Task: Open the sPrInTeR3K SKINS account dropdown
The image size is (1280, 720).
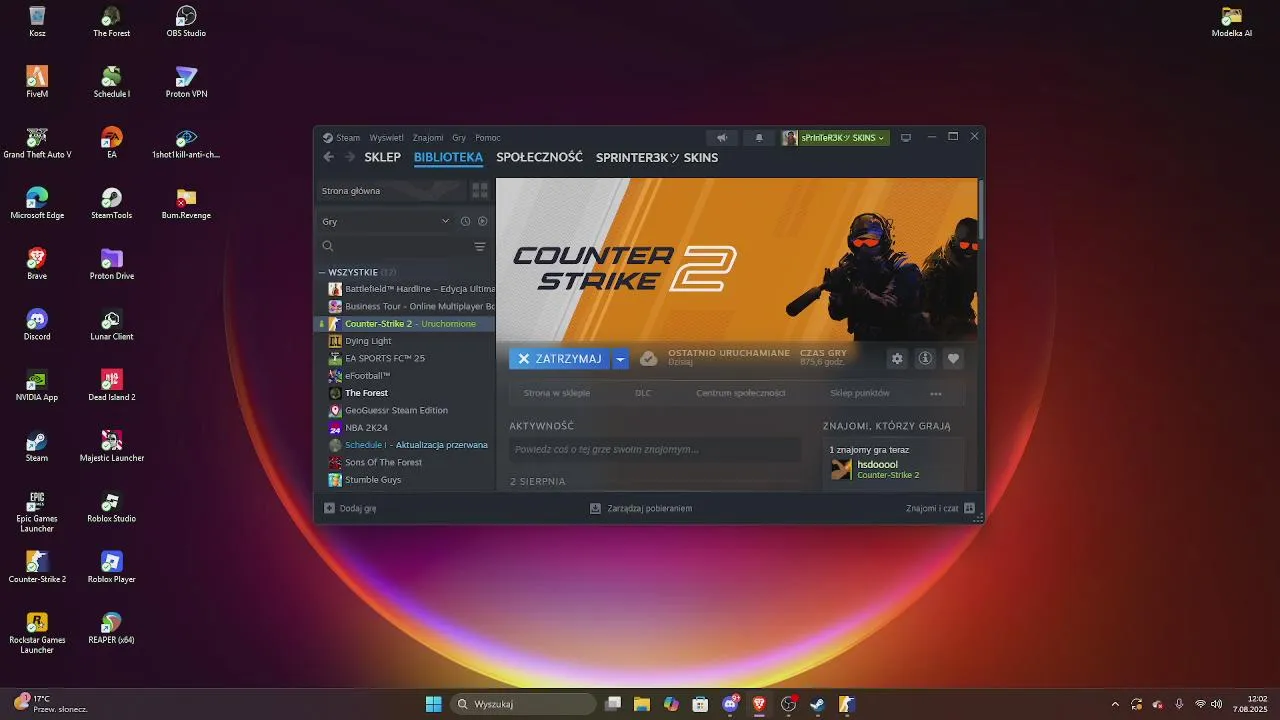Action: point(835,138)
